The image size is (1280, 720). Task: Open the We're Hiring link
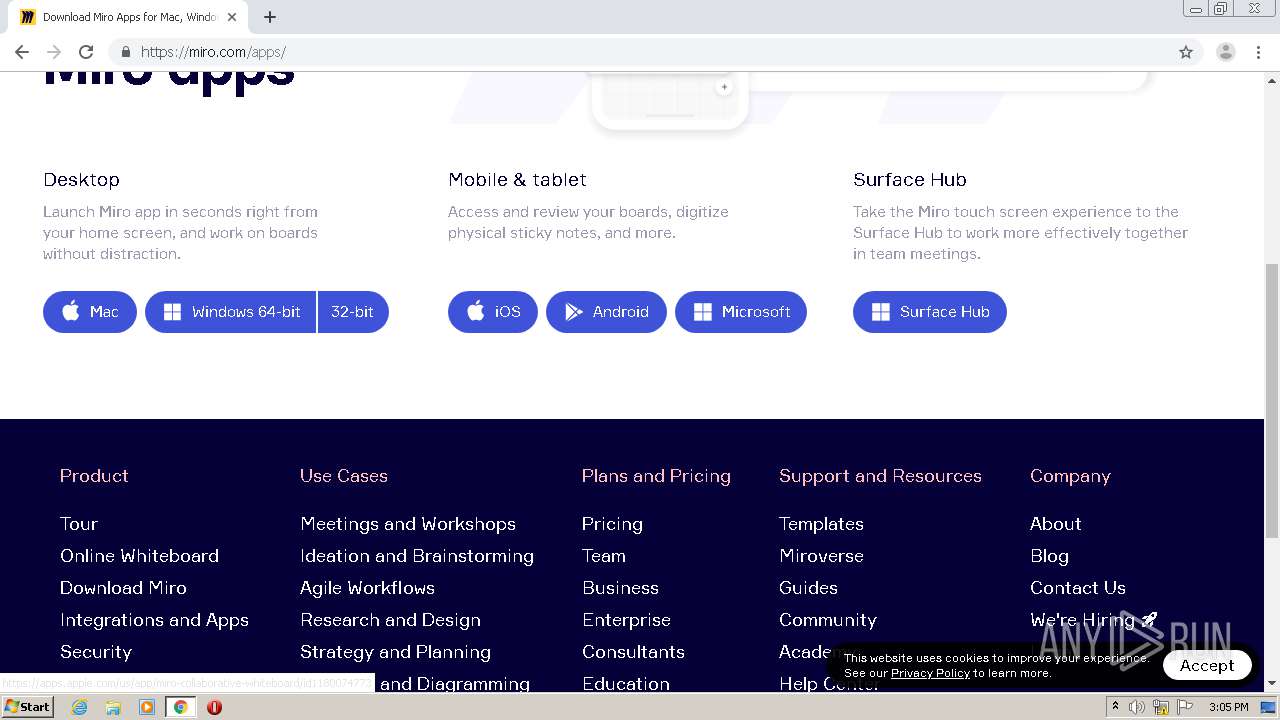(x=1093, y=620)
